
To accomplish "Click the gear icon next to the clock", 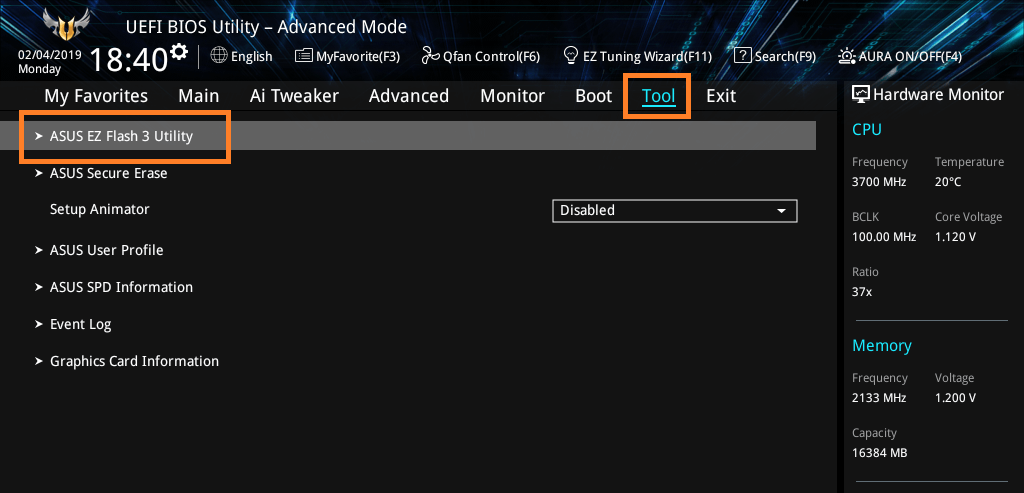I will point(178,52).
